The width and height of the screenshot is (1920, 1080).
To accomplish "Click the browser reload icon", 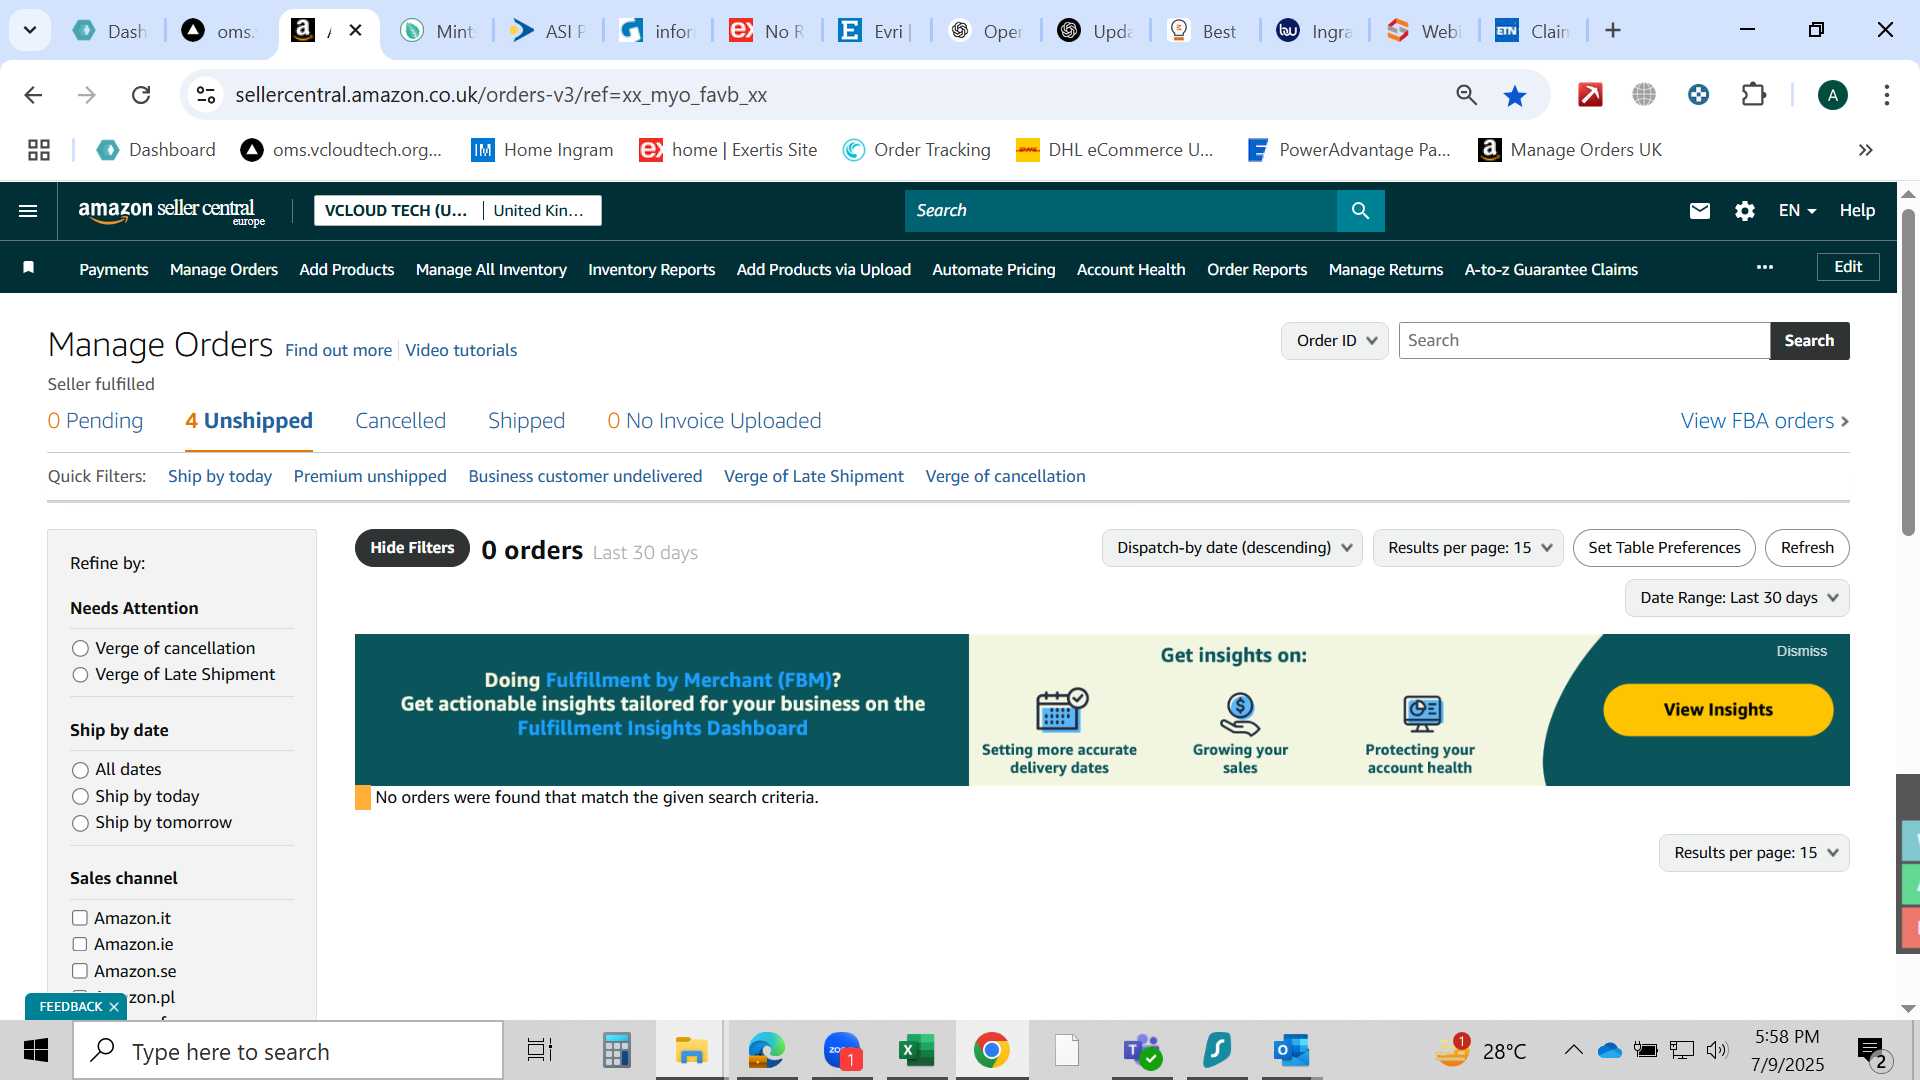I will (141, 95).
